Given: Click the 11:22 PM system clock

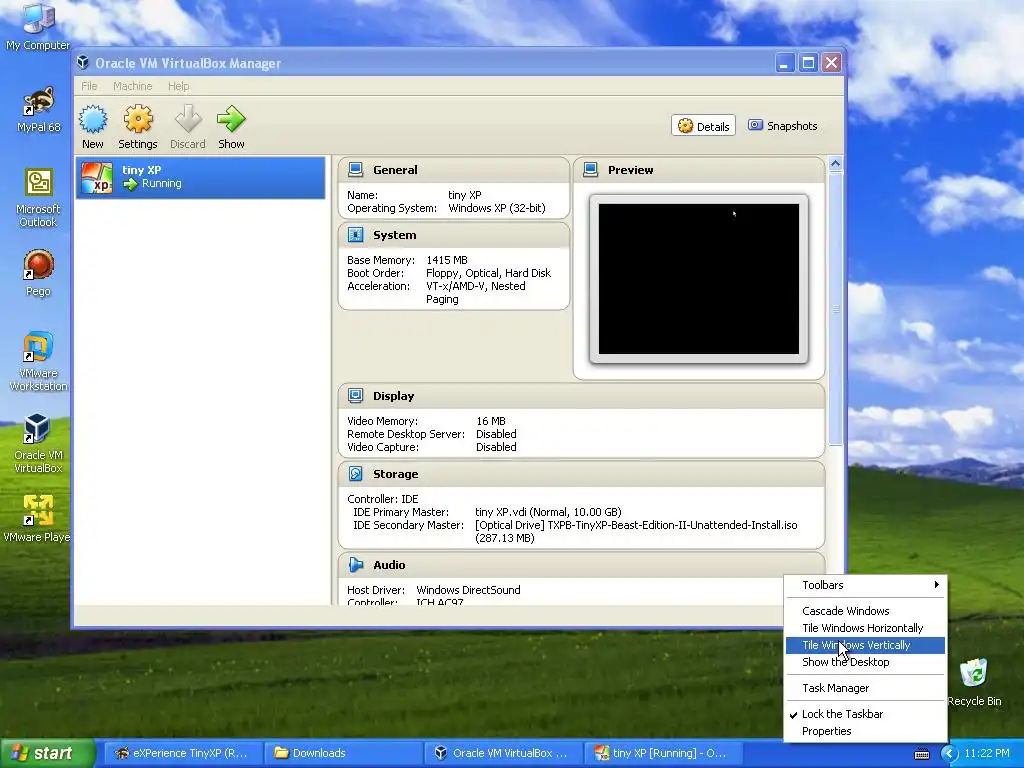Looking at the screenshot, I should [987, 753].
